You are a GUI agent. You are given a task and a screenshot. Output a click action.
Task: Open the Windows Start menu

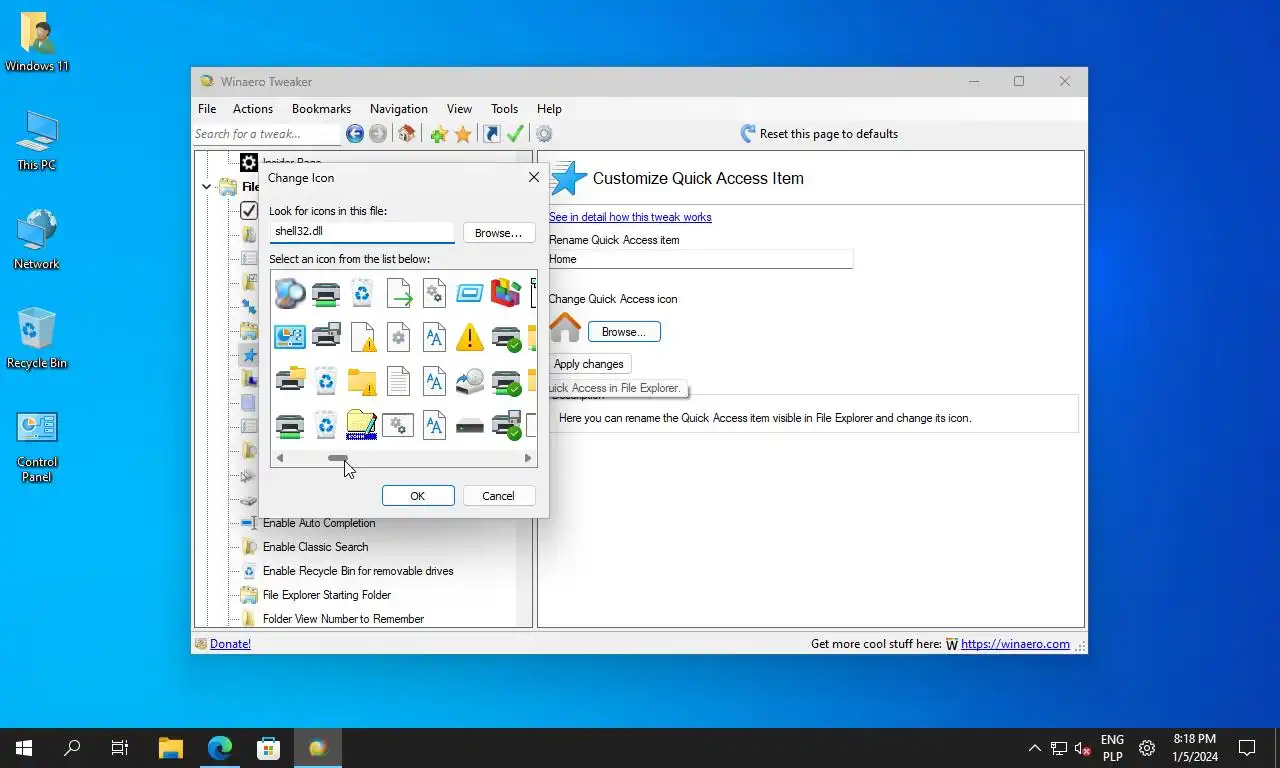(24, 748)
